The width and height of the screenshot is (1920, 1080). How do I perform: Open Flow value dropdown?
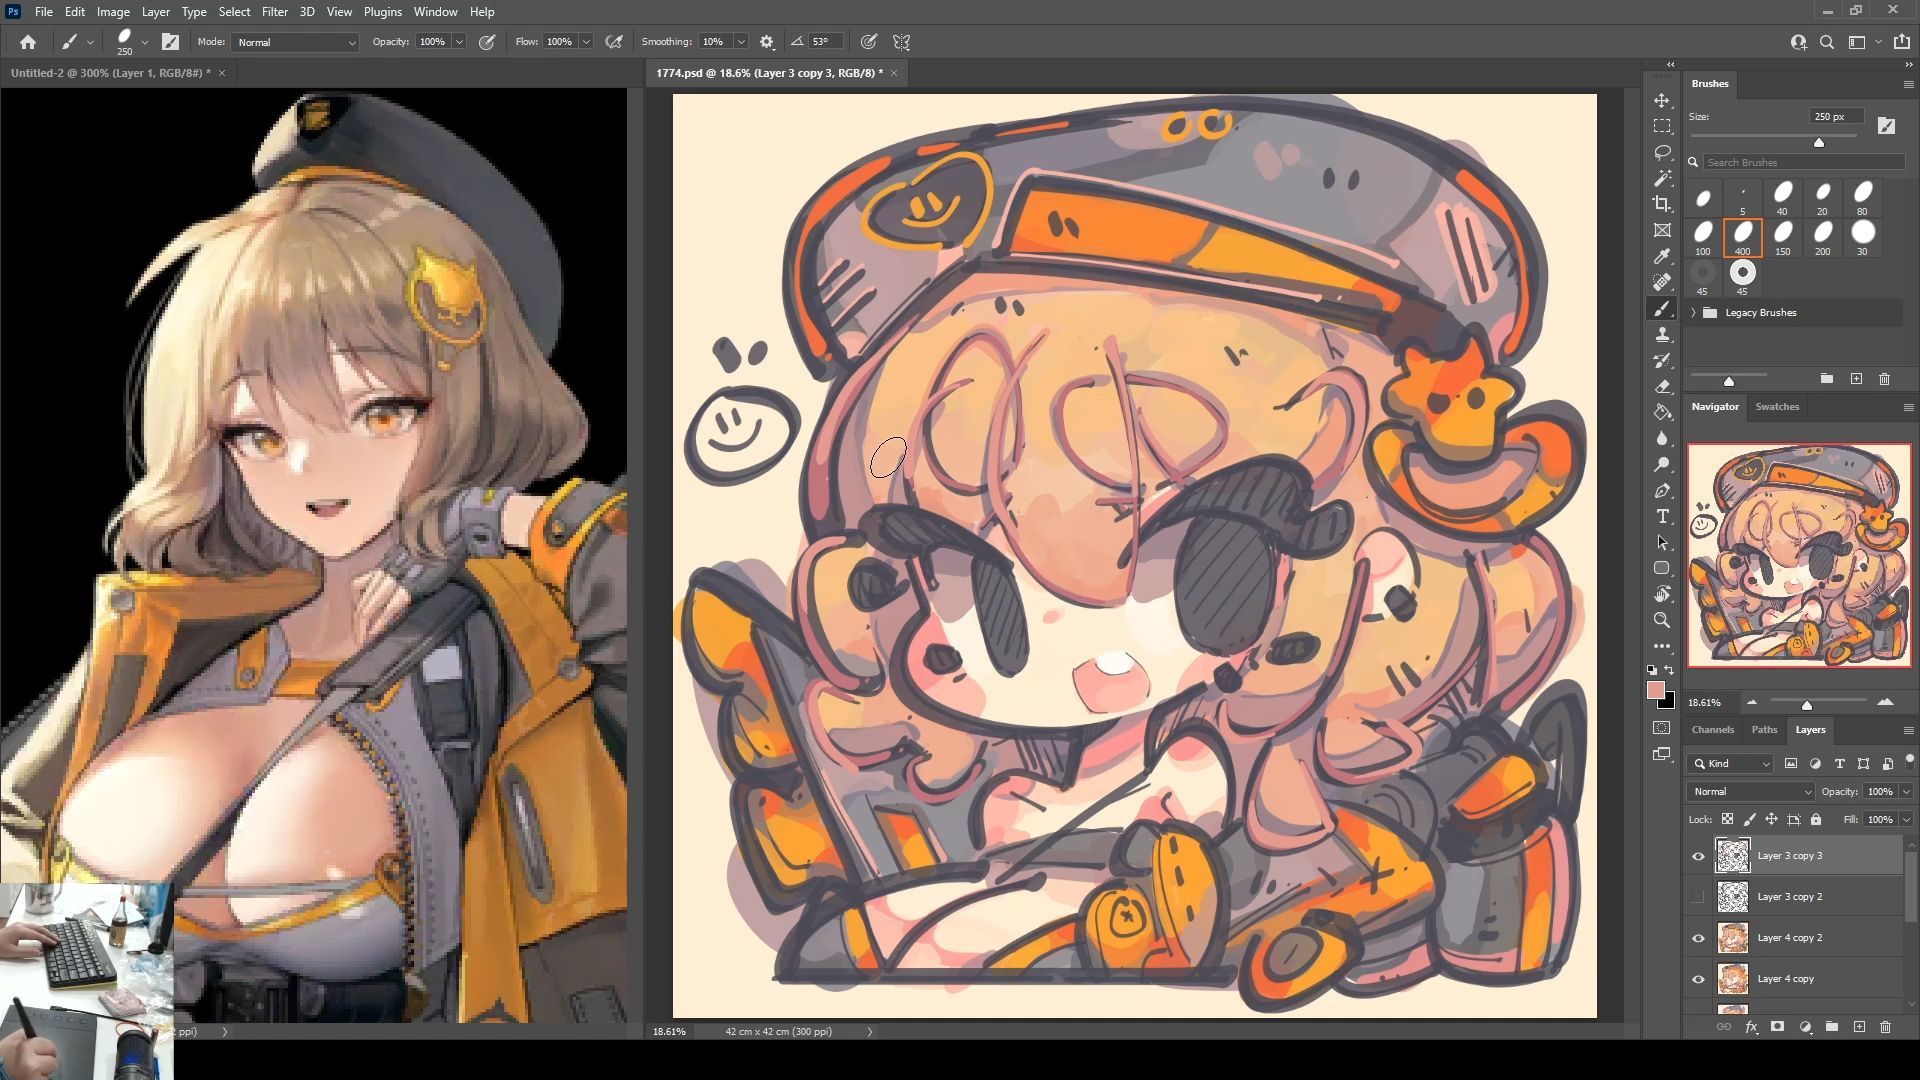[x=586, y=42]
